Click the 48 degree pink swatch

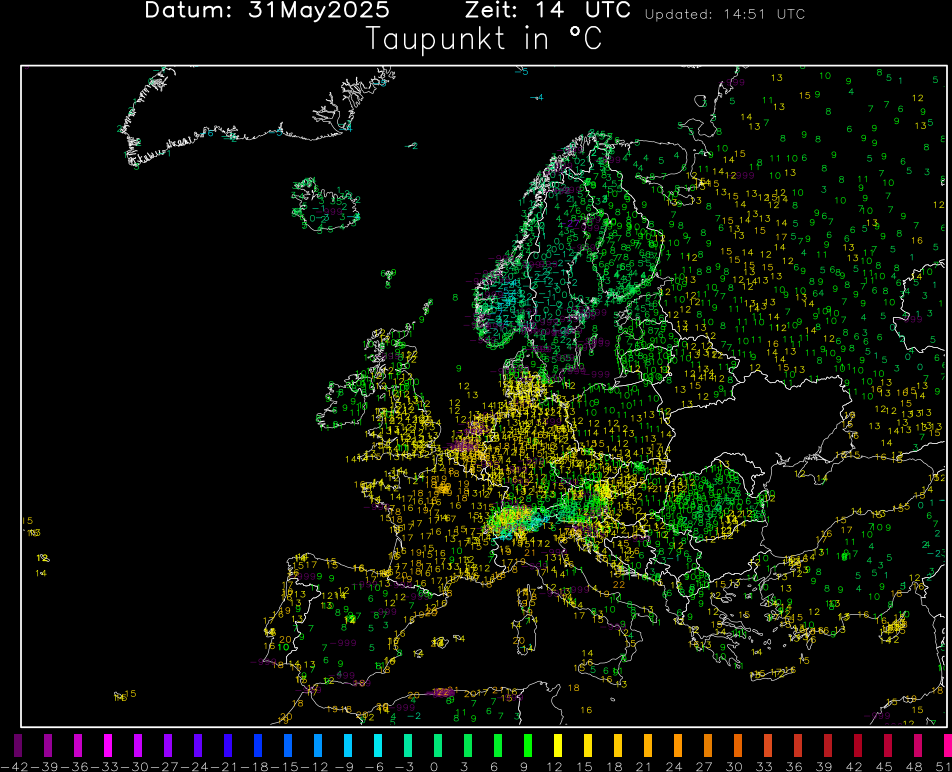[x=919, y=745]
